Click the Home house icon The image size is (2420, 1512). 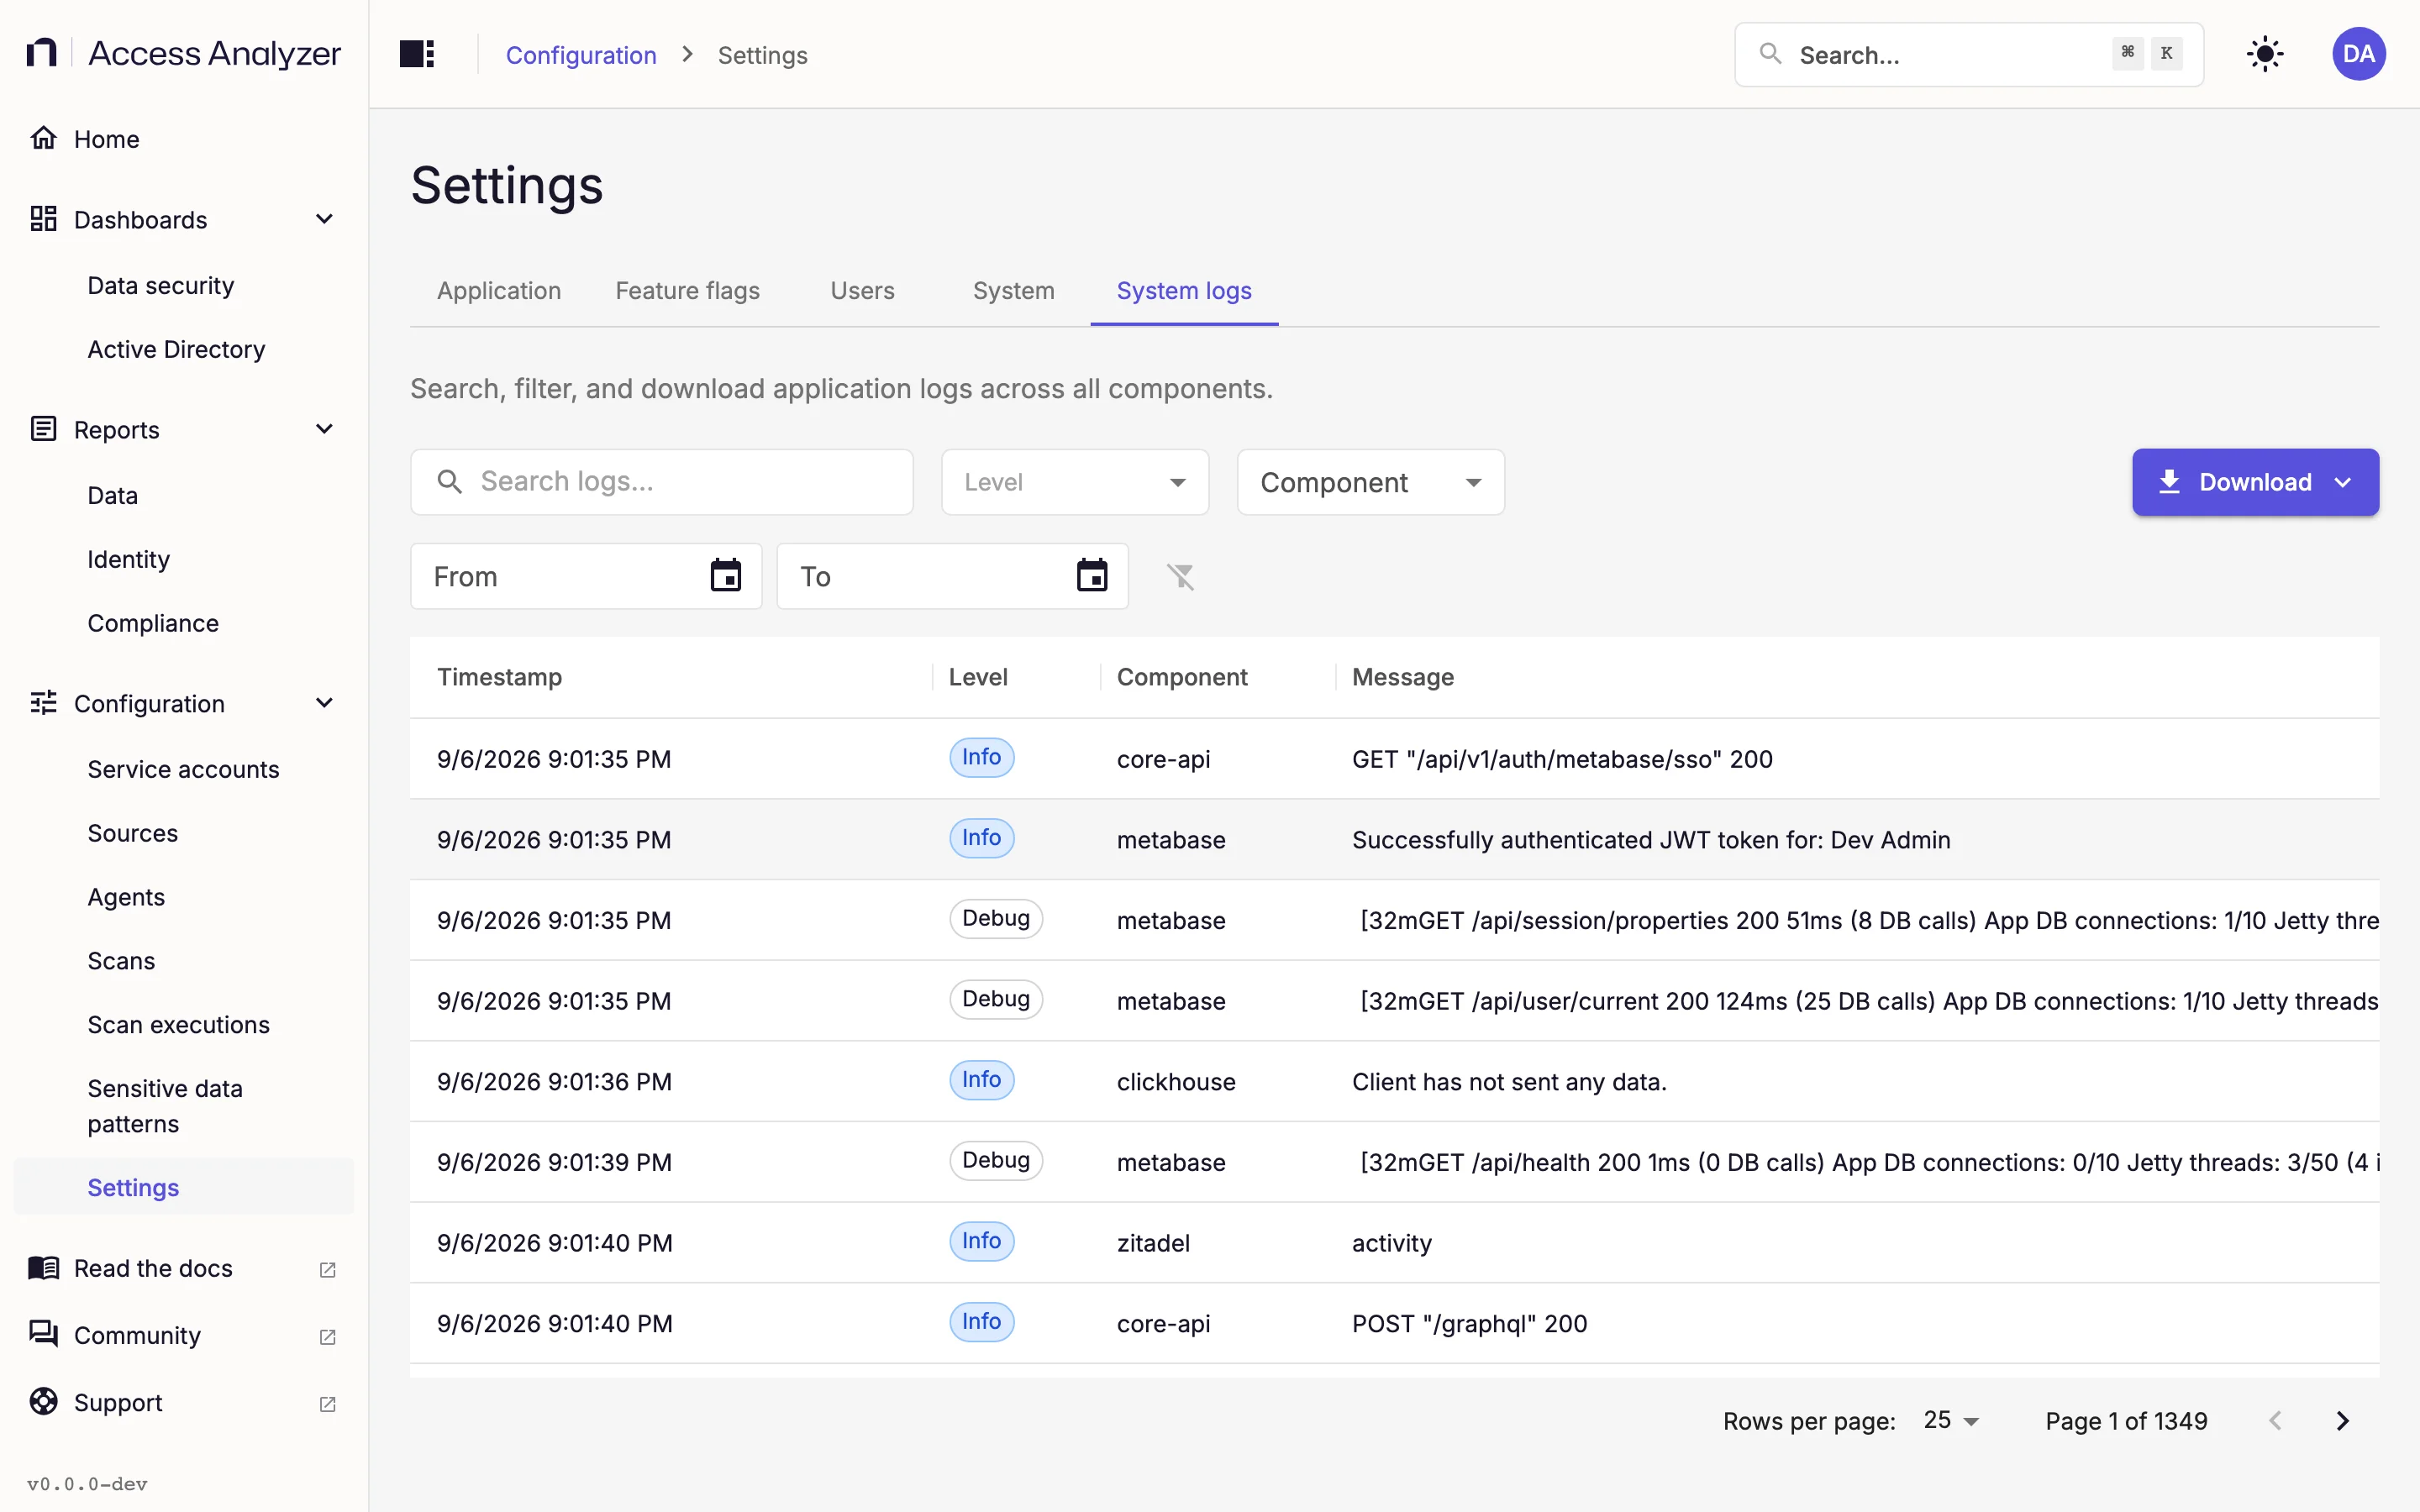[43, 138]
